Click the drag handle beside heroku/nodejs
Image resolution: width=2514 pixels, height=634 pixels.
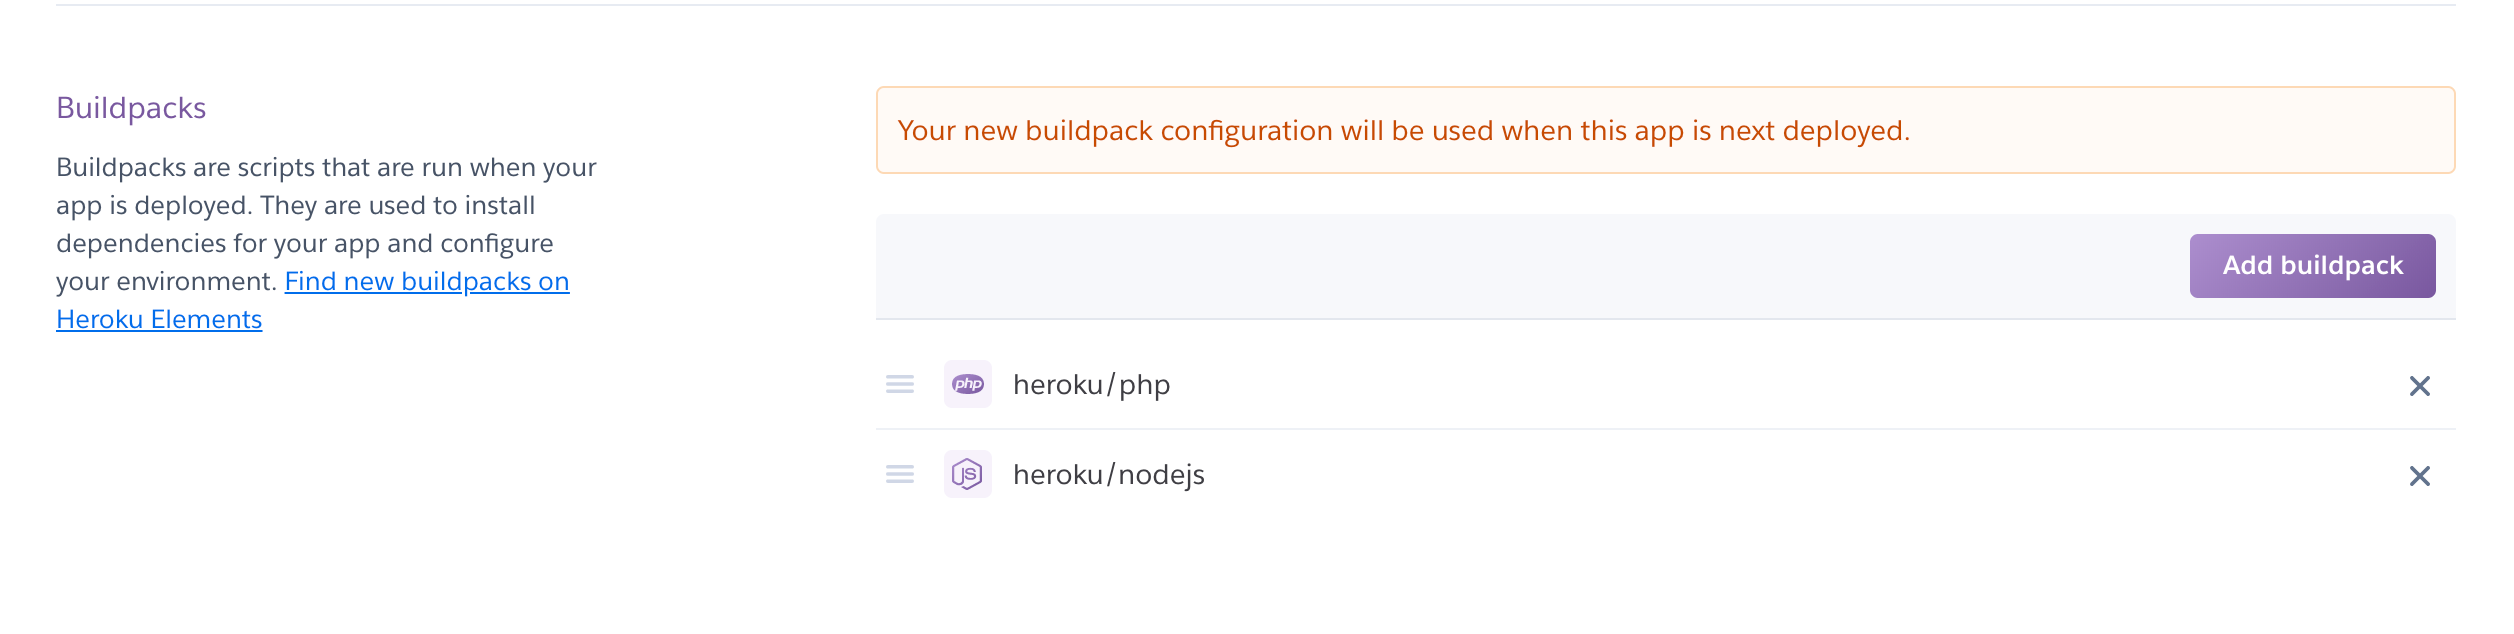(x=900, y=475)
